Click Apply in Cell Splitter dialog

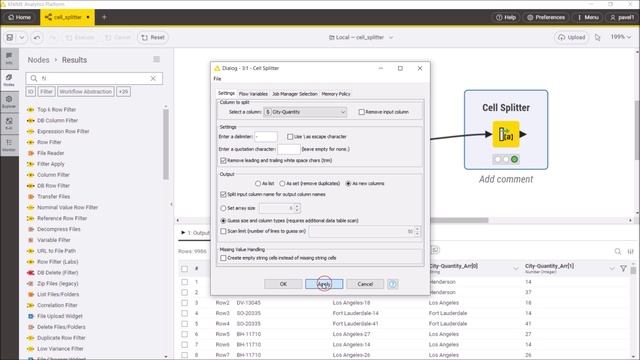tap(324, 284)
